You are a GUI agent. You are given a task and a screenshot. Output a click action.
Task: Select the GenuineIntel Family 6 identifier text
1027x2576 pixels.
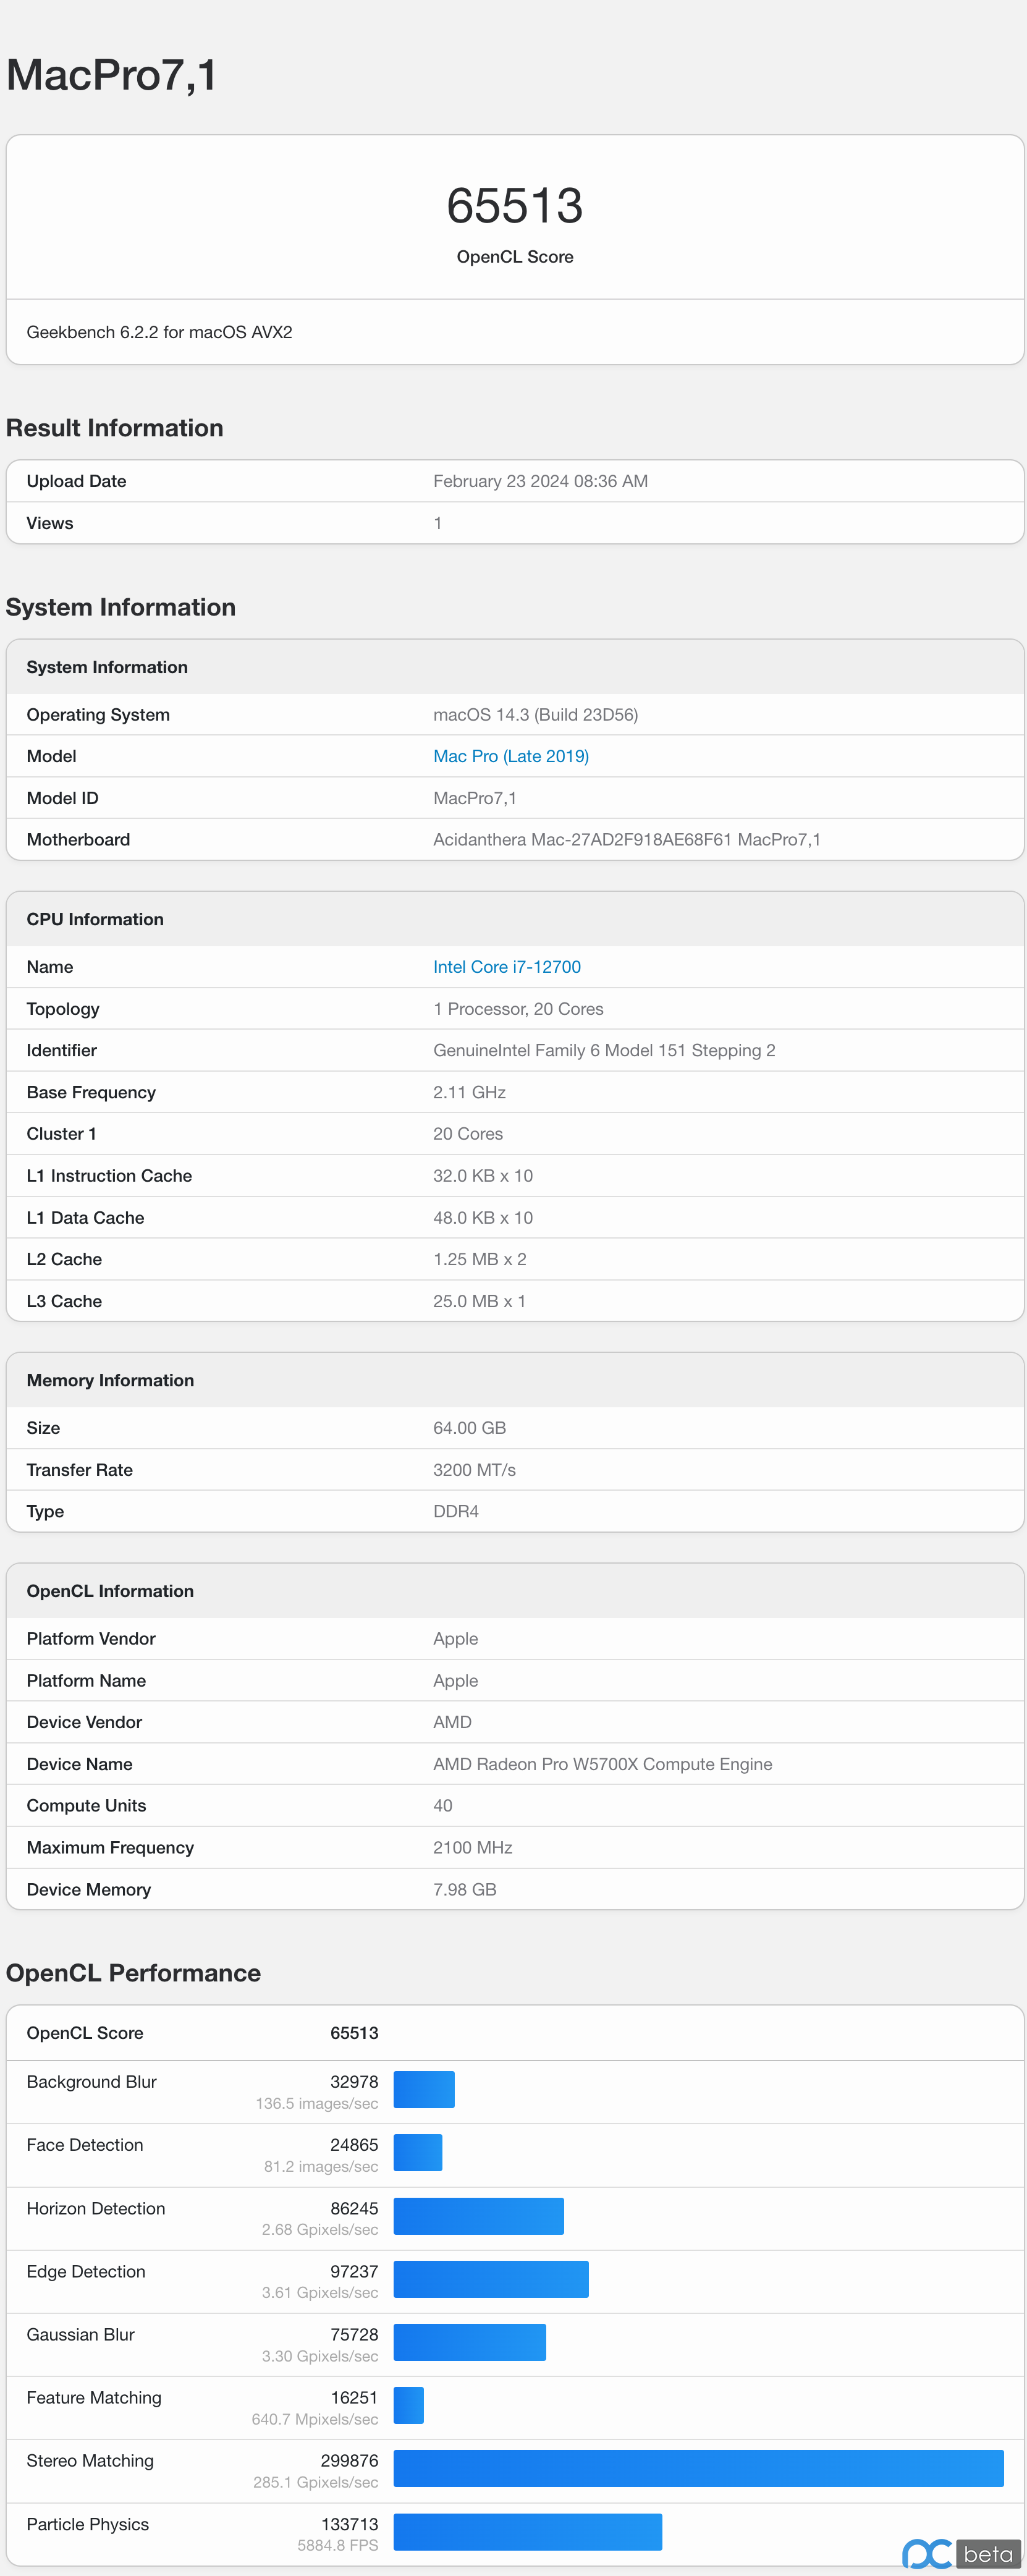click(604, 1050)
